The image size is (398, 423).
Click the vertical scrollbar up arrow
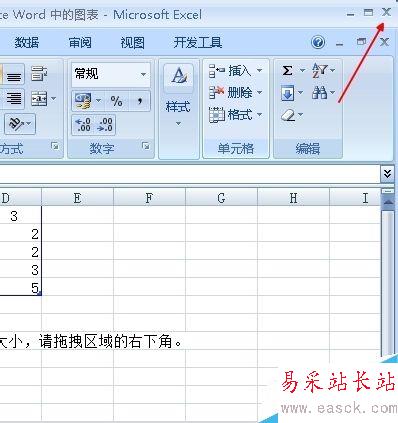pos(388,202)
